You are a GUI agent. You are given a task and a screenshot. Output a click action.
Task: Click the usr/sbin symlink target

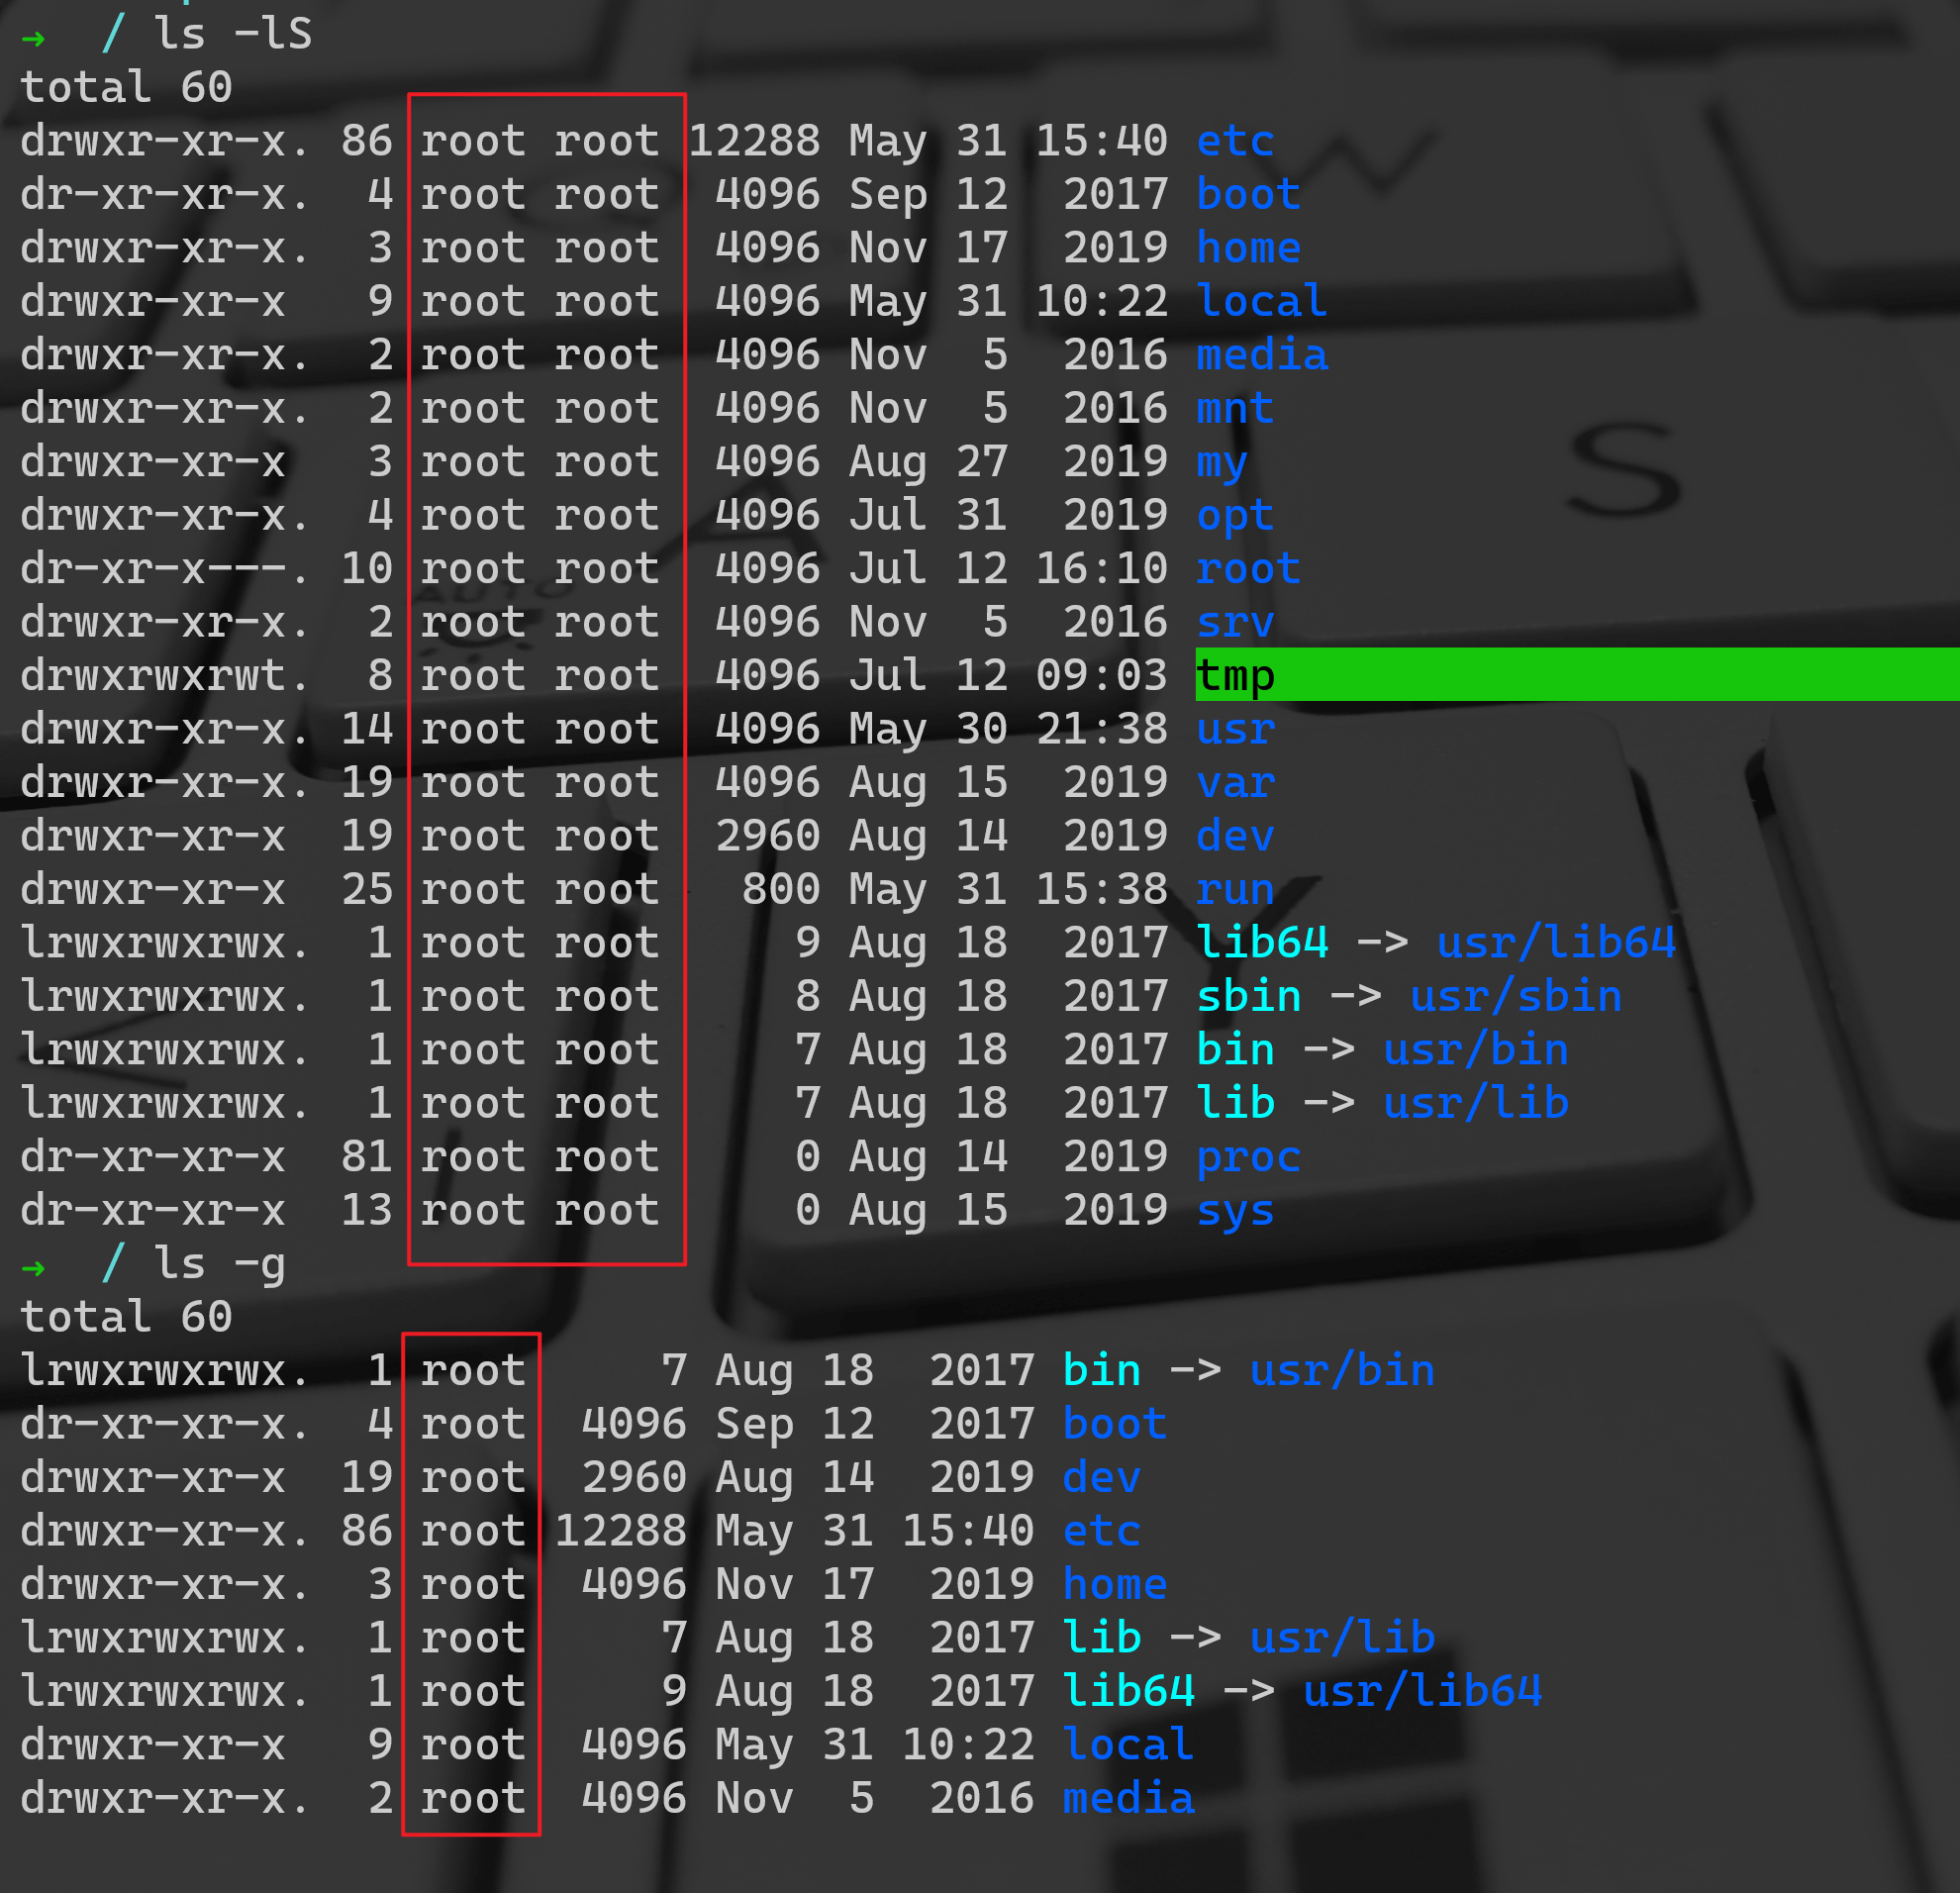coord(1515,997)
